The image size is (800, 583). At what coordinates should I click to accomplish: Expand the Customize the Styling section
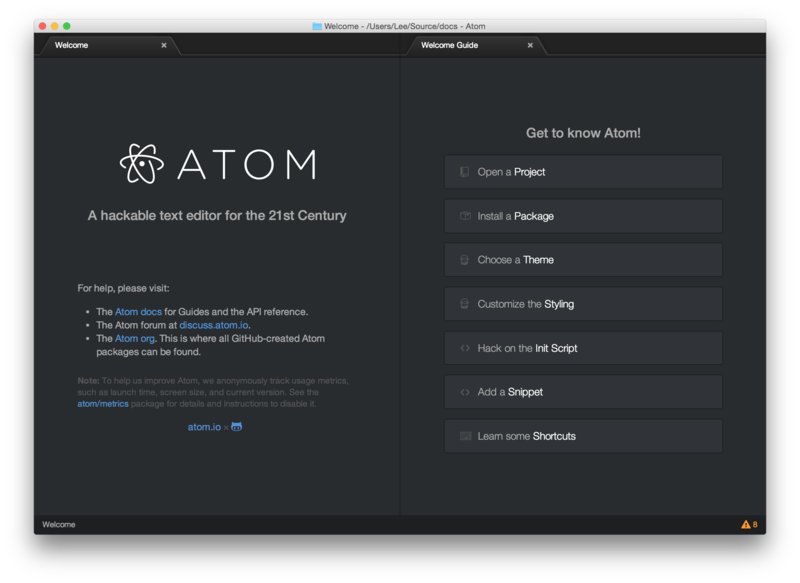(583, 304)
